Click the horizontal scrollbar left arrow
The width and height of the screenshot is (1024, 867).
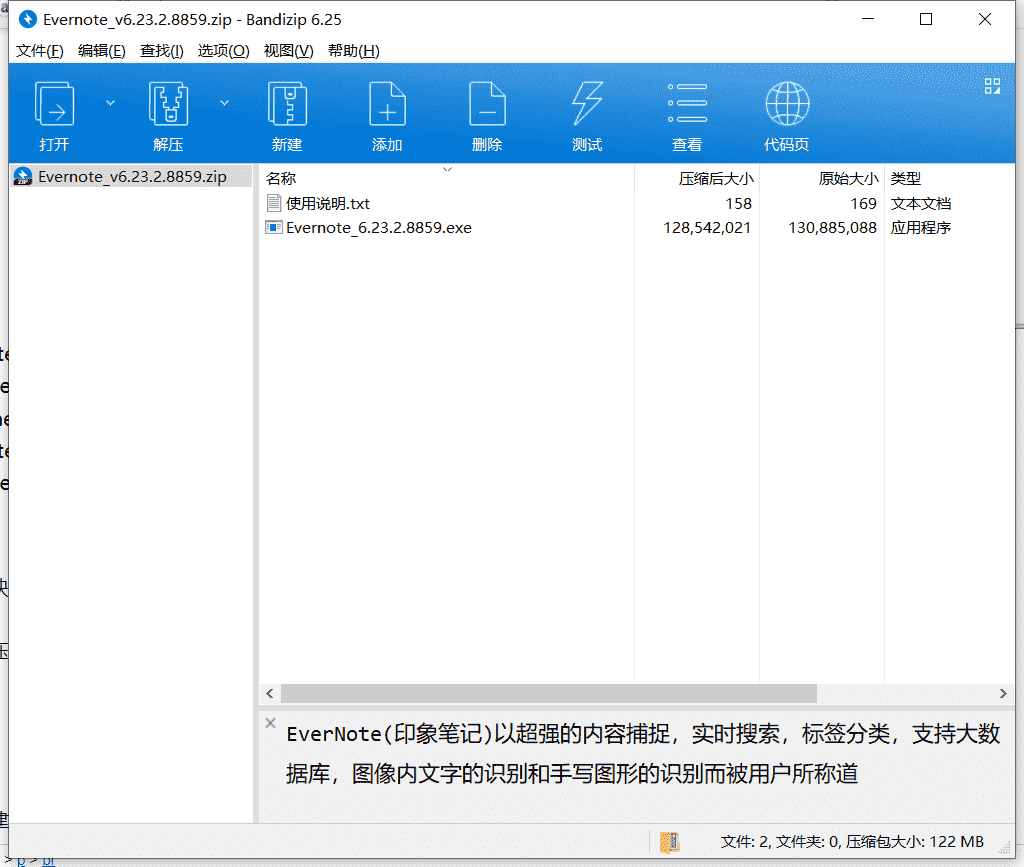pos(270,693)
